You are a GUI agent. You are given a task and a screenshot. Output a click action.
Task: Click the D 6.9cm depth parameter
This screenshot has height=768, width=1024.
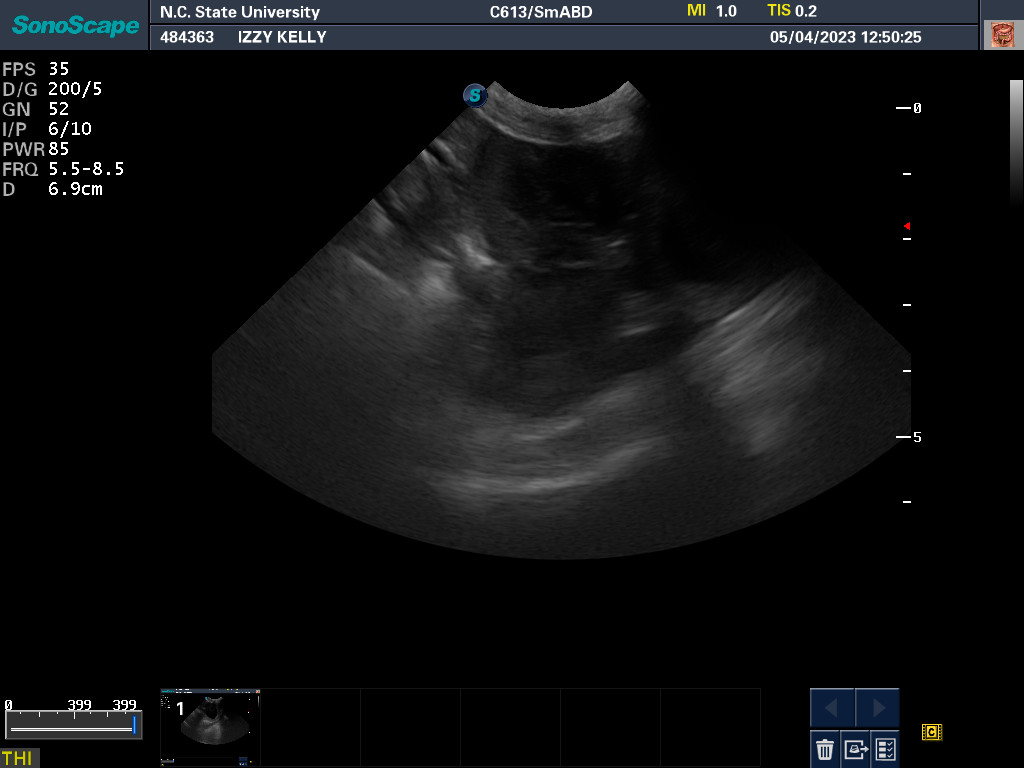pos(53,189)
